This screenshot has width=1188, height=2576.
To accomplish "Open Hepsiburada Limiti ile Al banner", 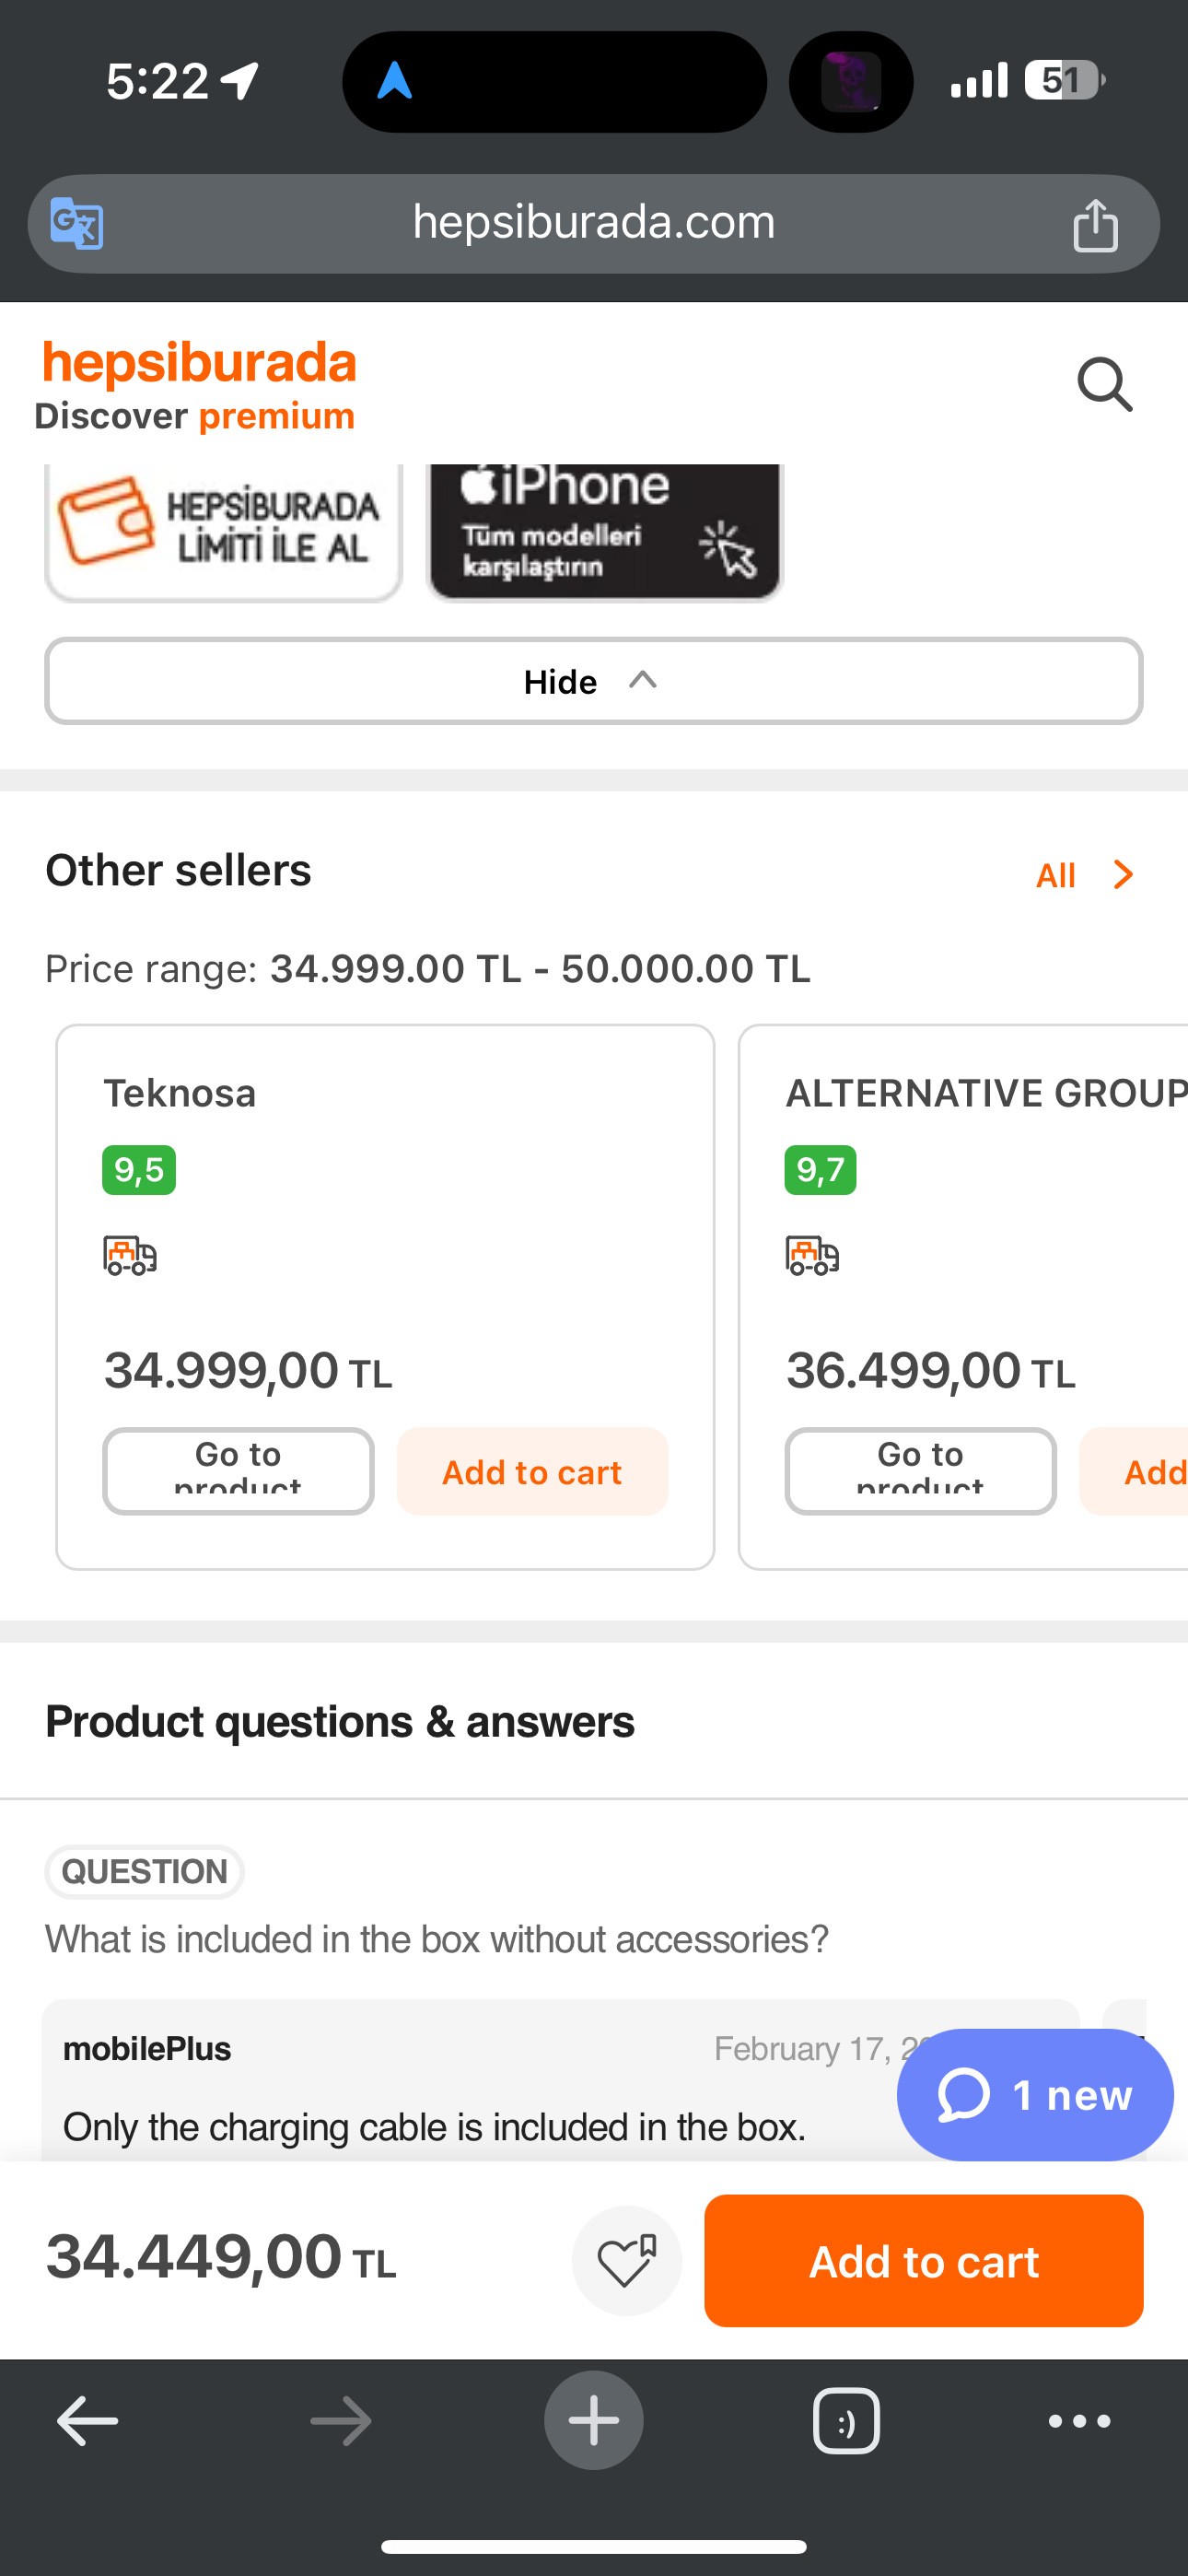I will click(223, 531).
